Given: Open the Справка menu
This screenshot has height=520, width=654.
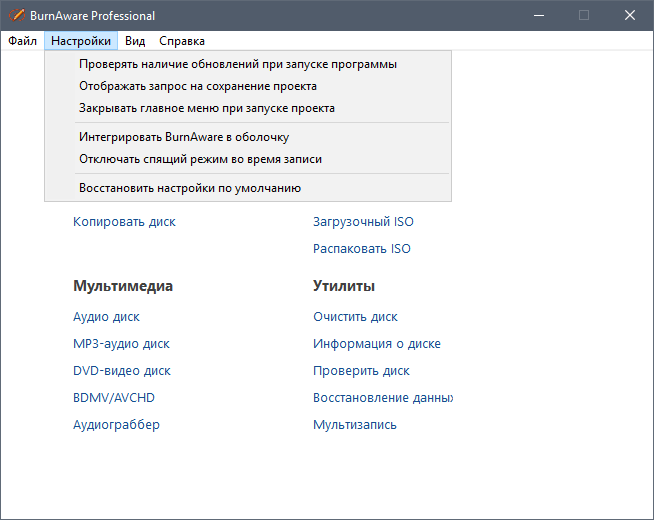Looking at the screenshot, I should click(182, 41).
